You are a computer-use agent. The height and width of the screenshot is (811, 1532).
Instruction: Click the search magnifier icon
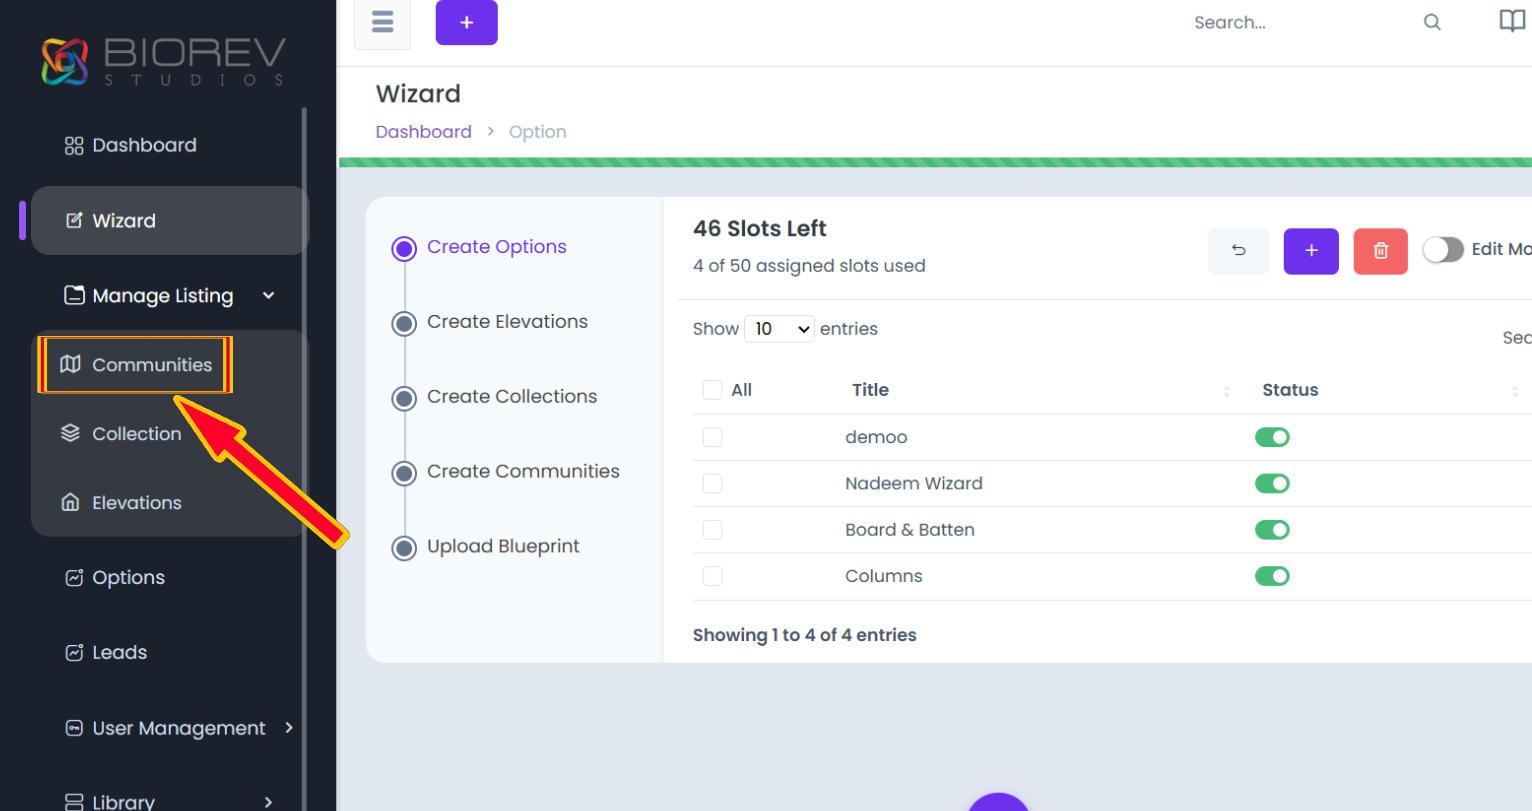click(x=1432, y=22)
